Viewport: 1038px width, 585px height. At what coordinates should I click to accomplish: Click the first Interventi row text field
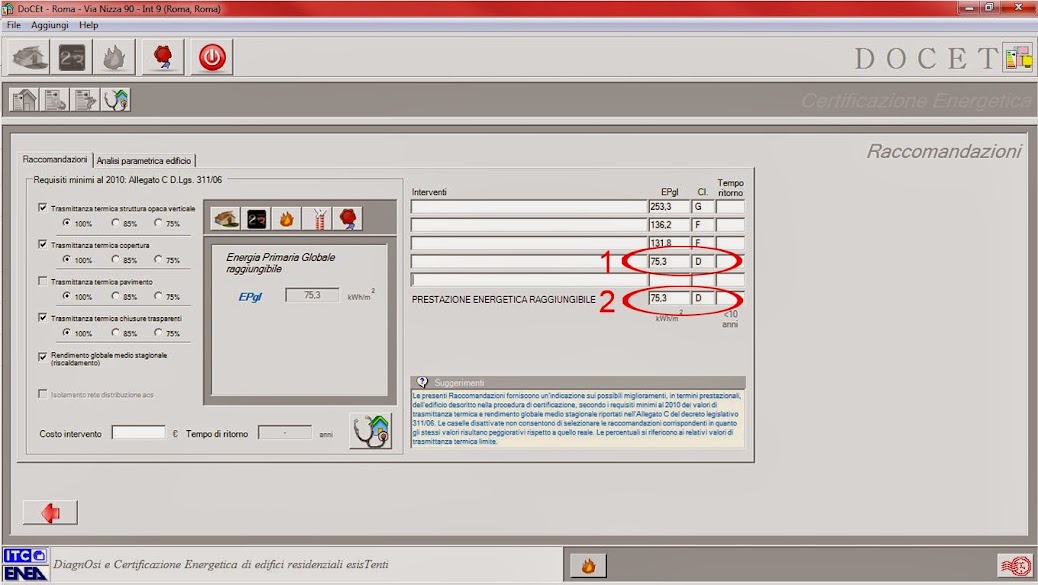(x=529, y=207)
